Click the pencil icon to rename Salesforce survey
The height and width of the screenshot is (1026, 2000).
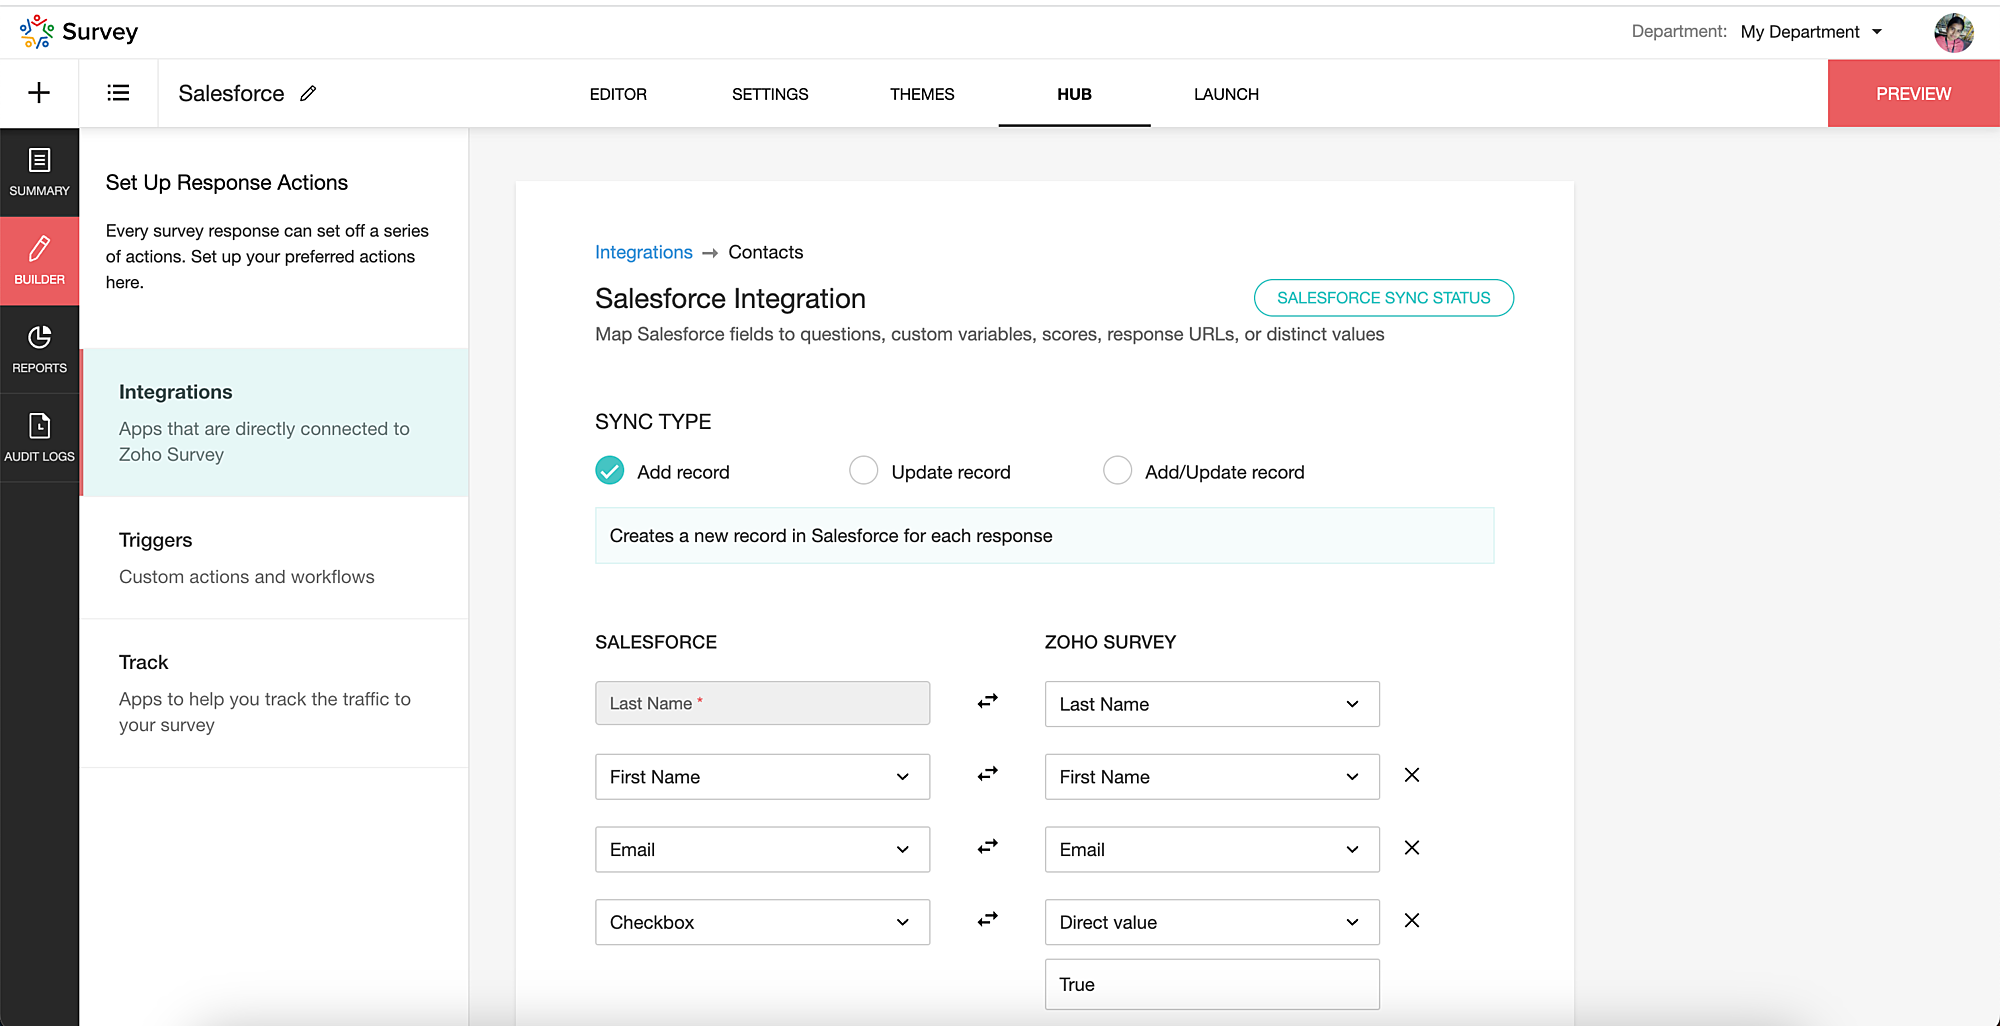[308, 93]
